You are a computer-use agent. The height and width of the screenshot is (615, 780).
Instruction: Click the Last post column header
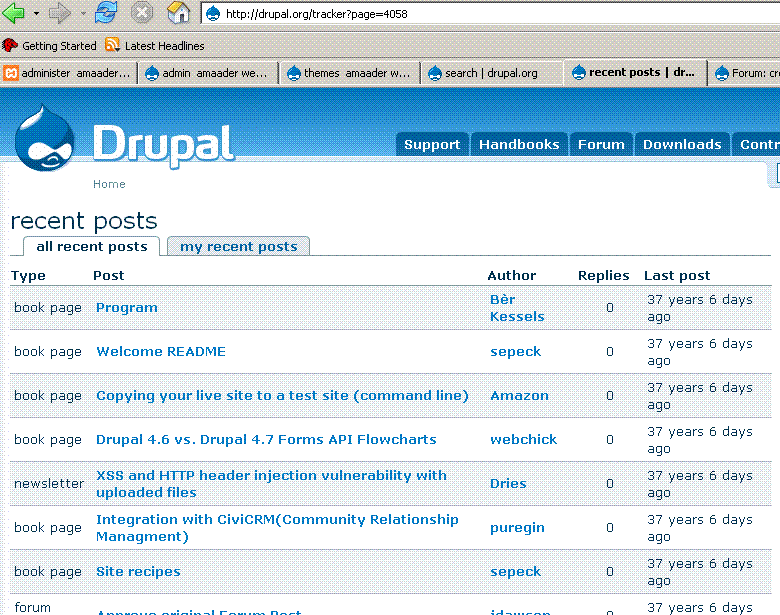point(677,276)
